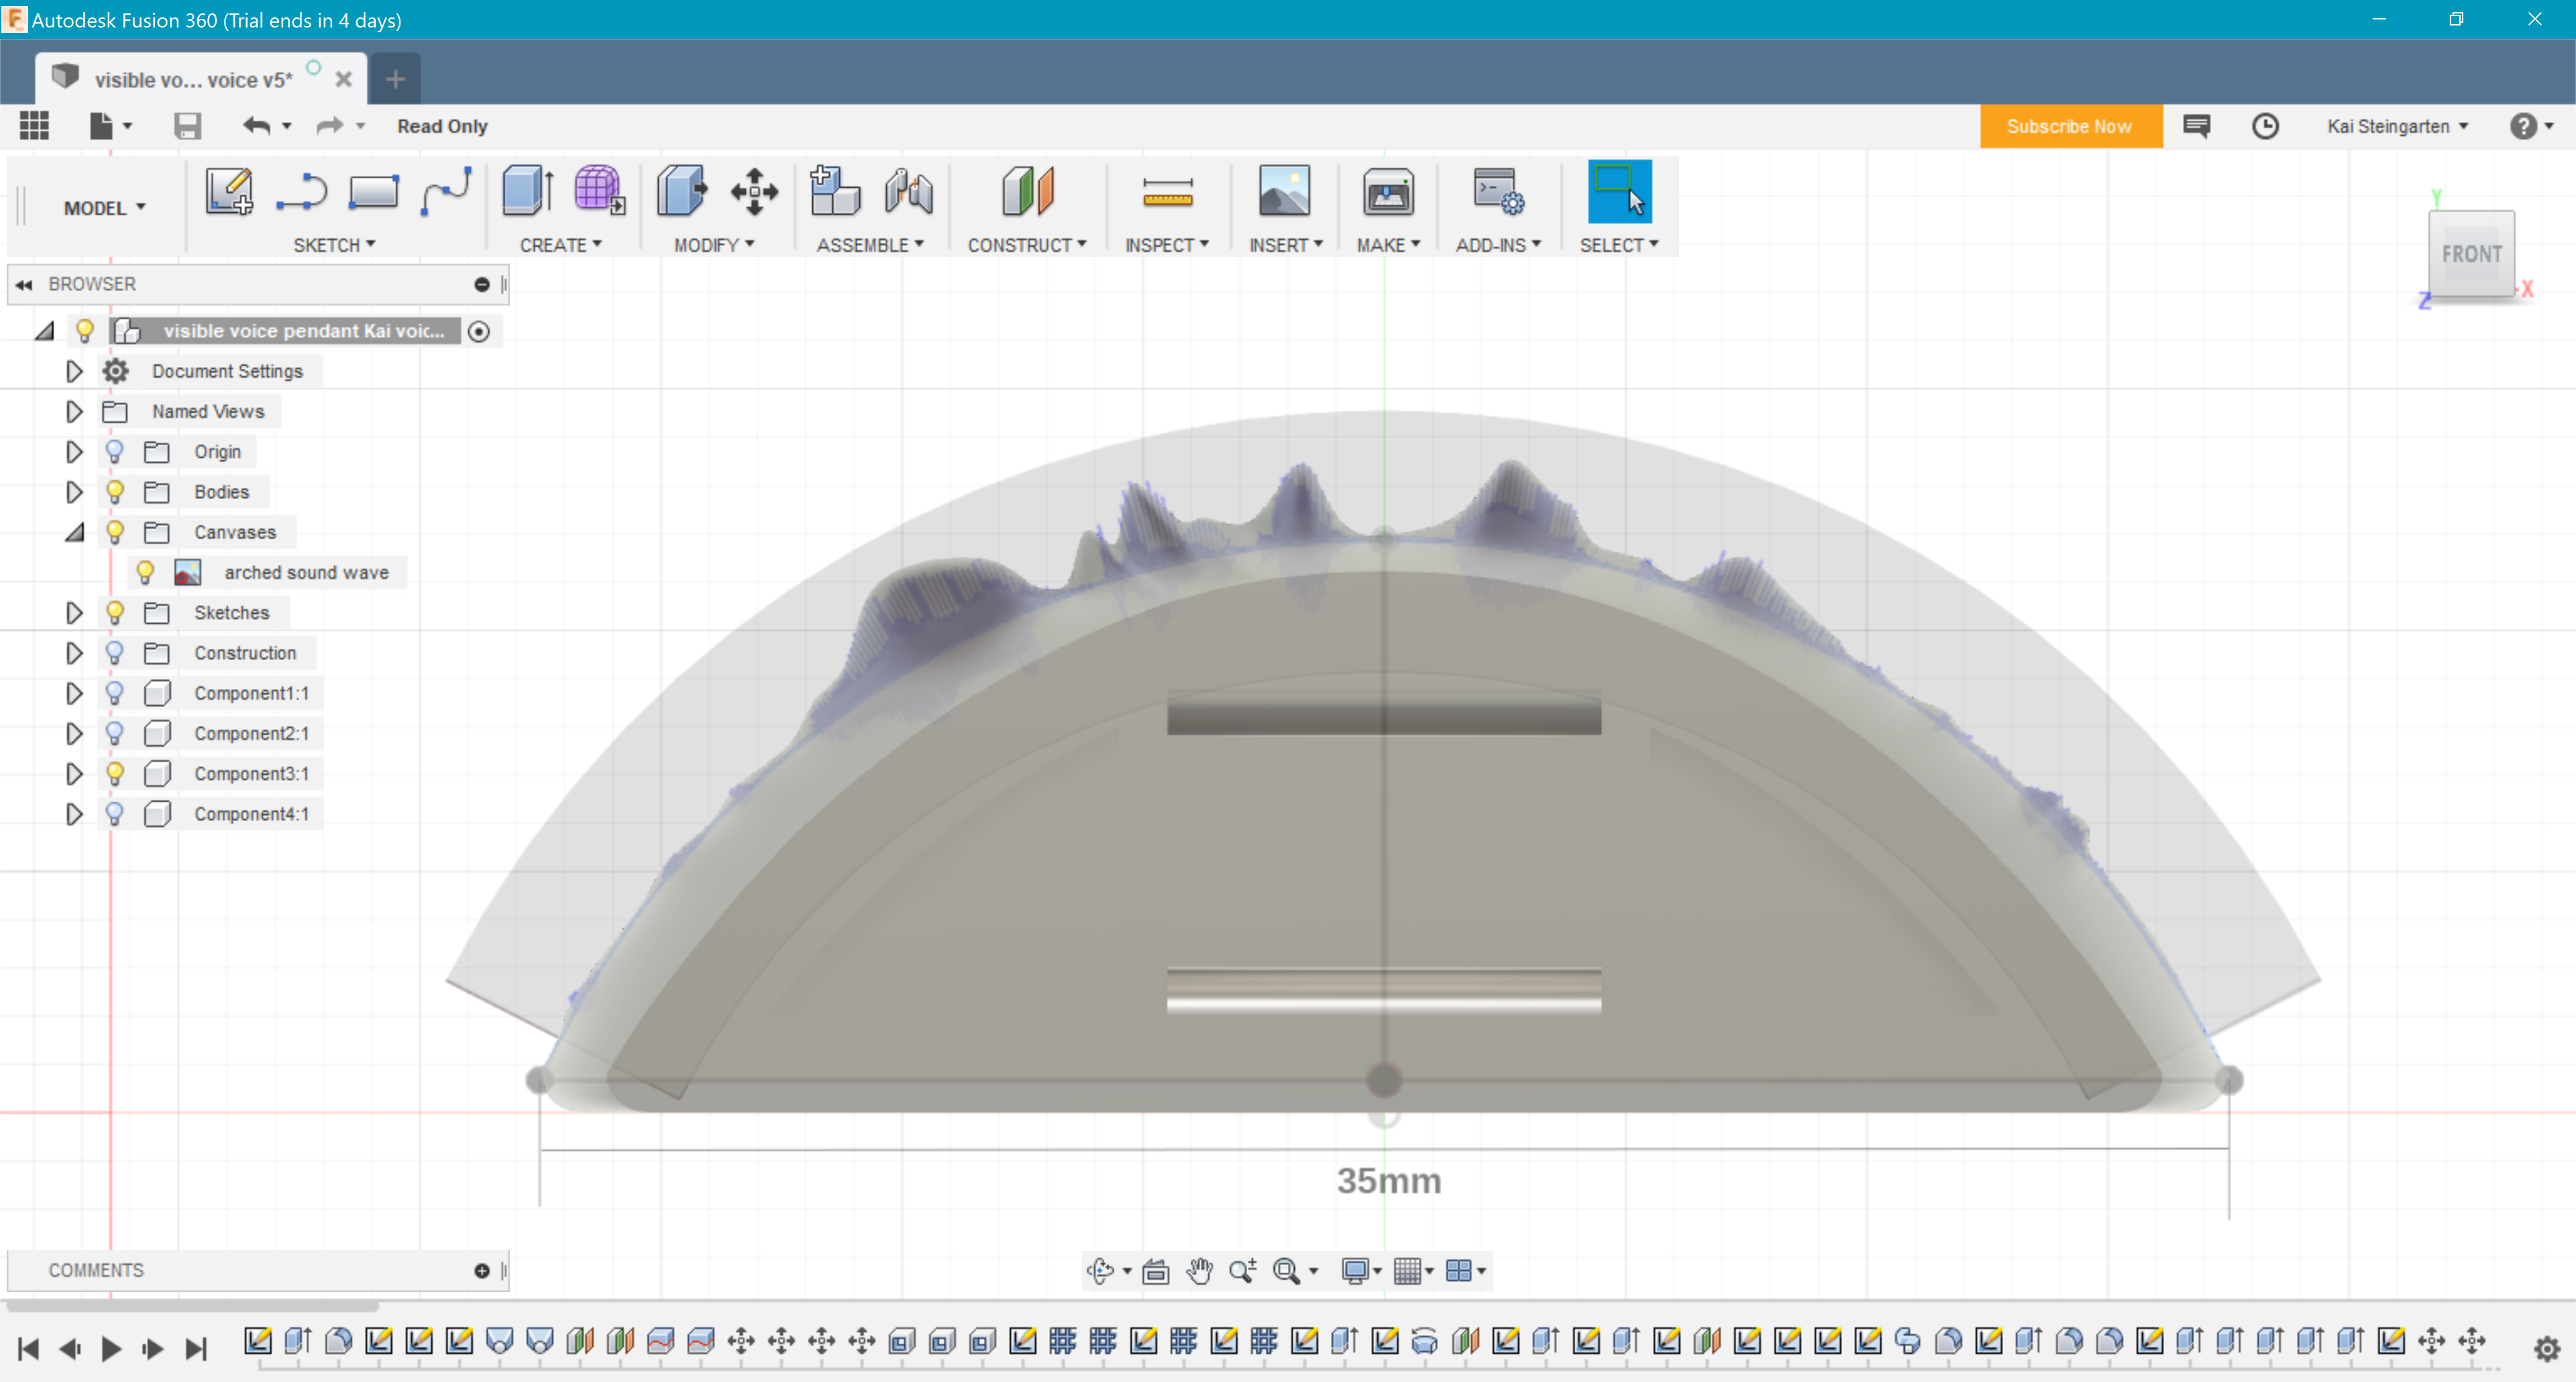The image size is (2576, 1382).
Task: Show Component1:1 via its bulb
Action: 115,693
